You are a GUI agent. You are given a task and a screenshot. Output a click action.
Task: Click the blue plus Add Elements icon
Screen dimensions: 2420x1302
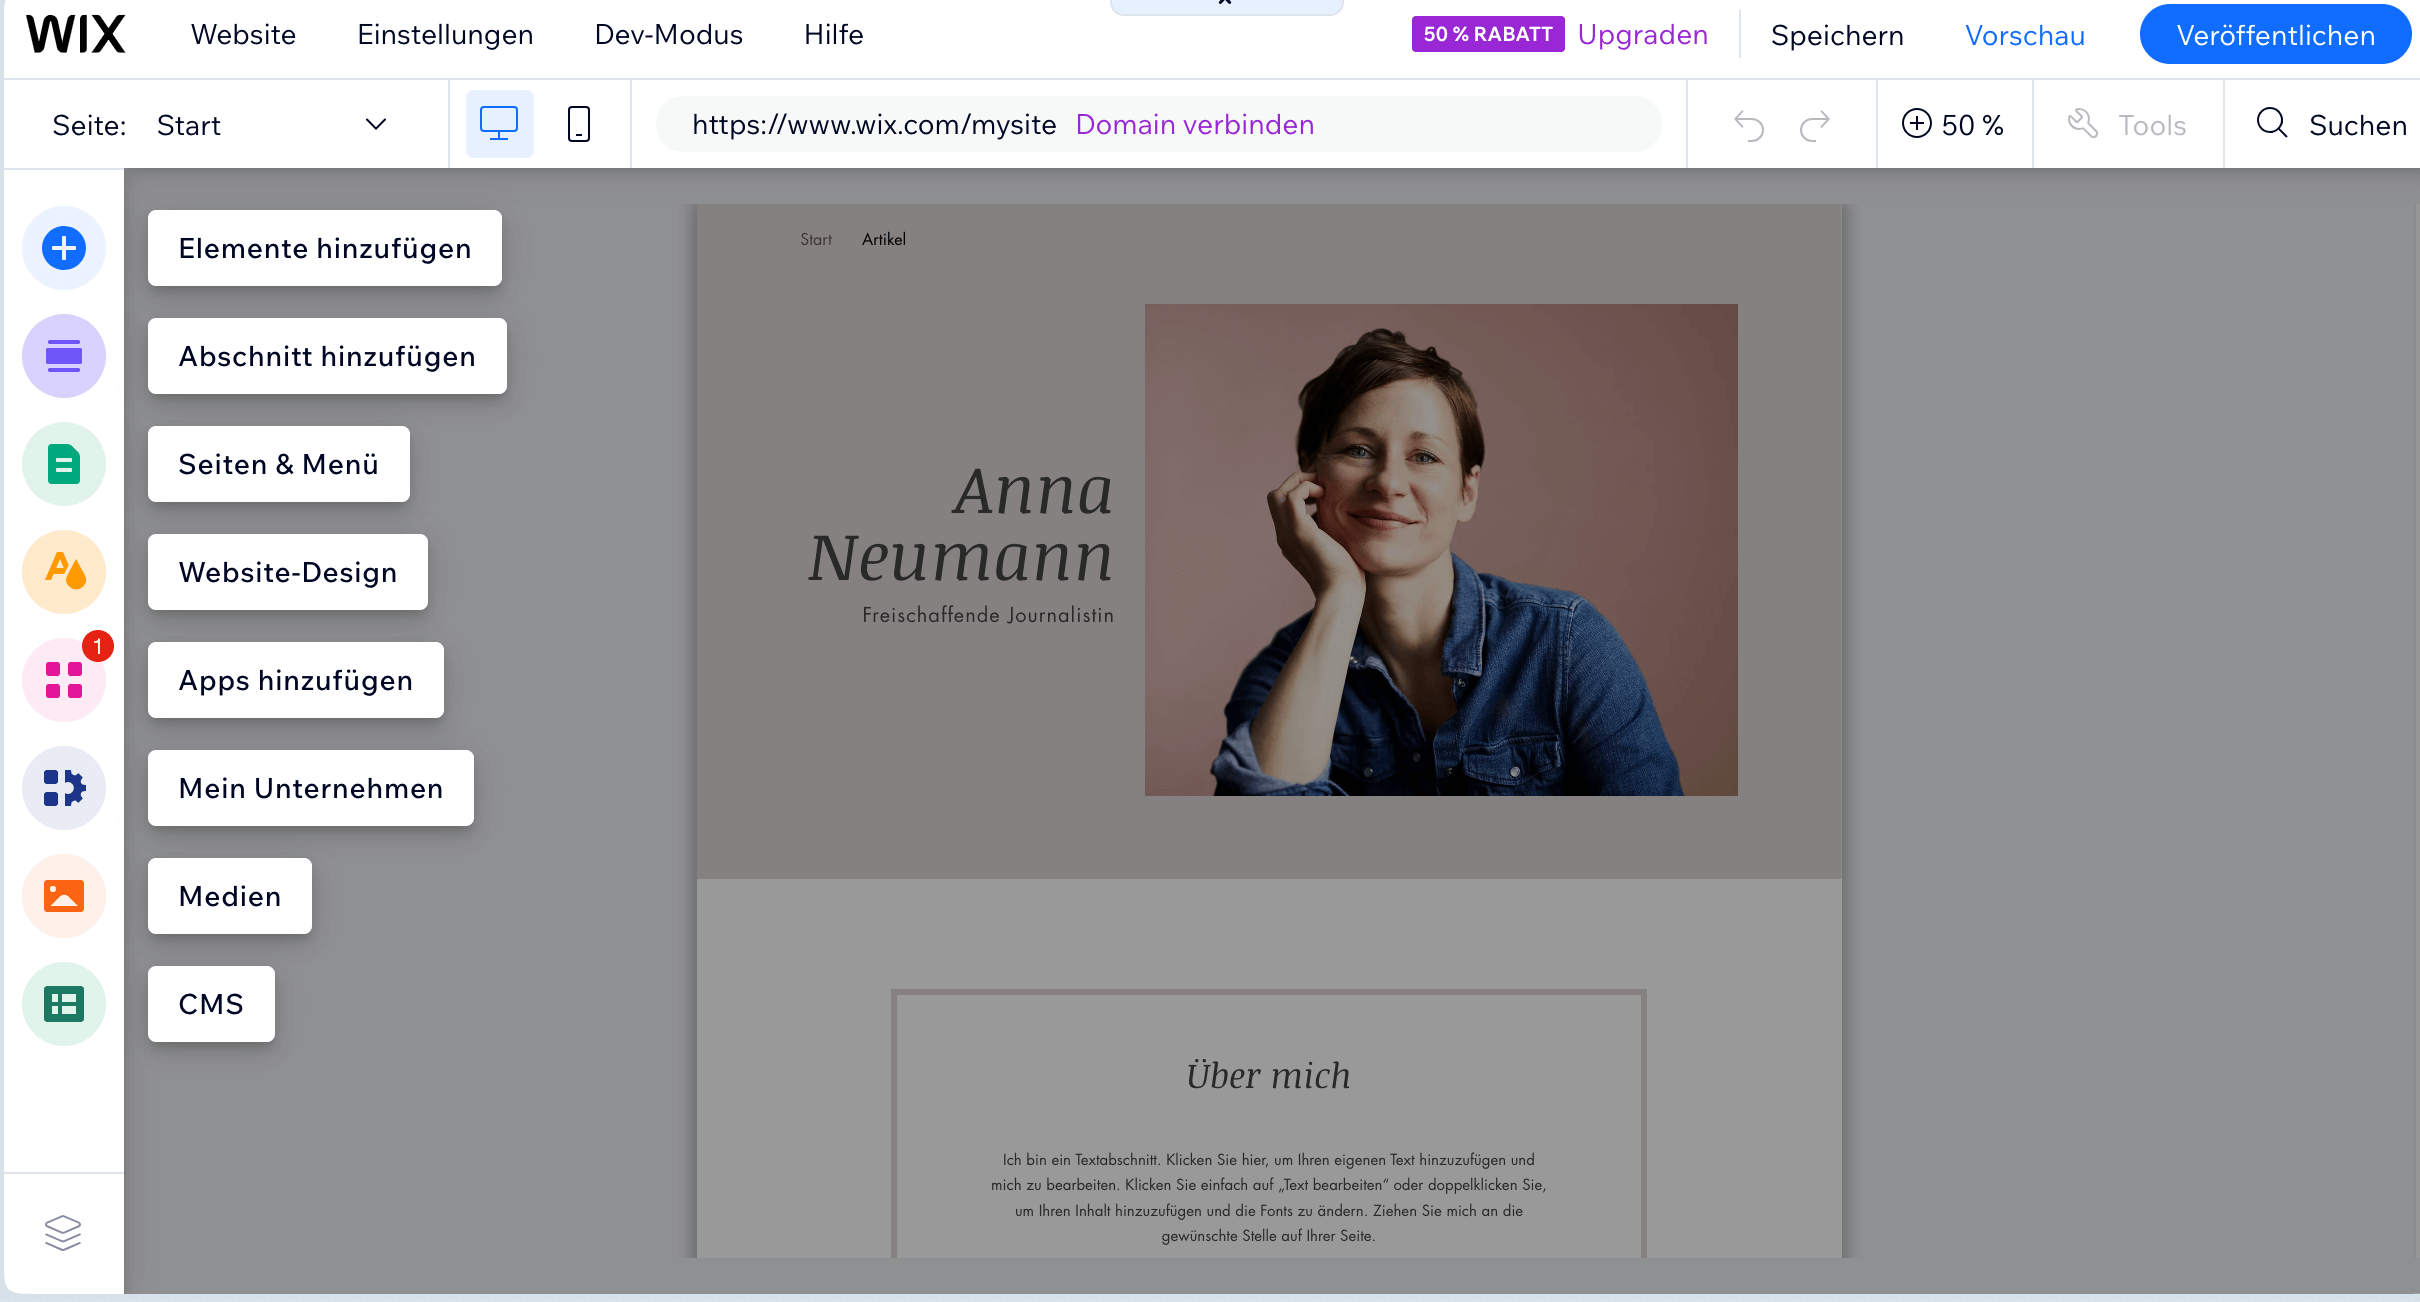(64, 248)
